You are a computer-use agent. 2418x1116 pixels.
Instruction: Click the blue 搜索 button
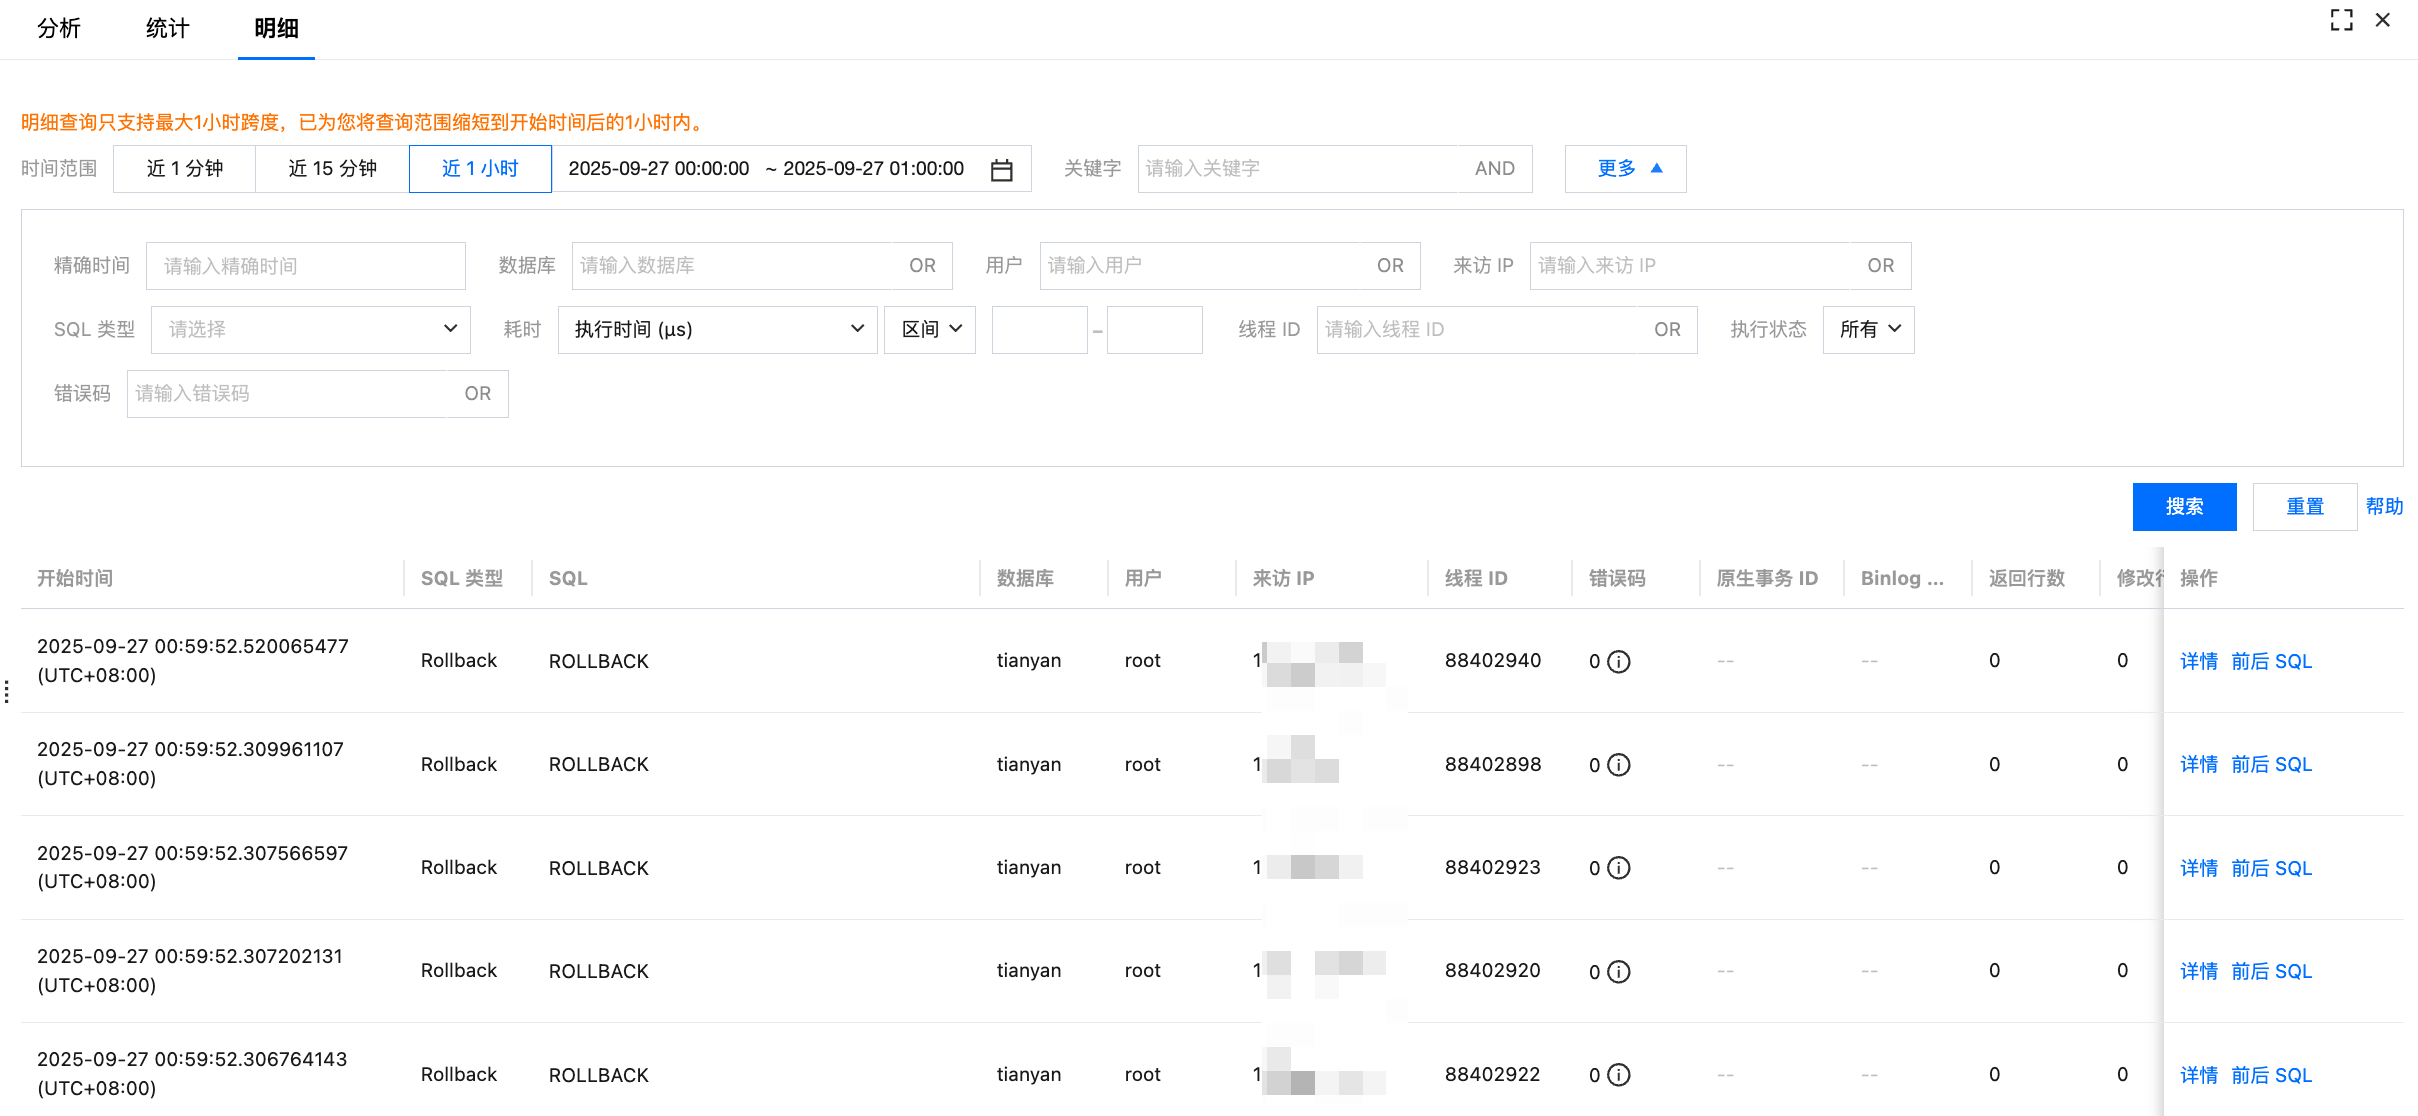[x=2184, y=507]
